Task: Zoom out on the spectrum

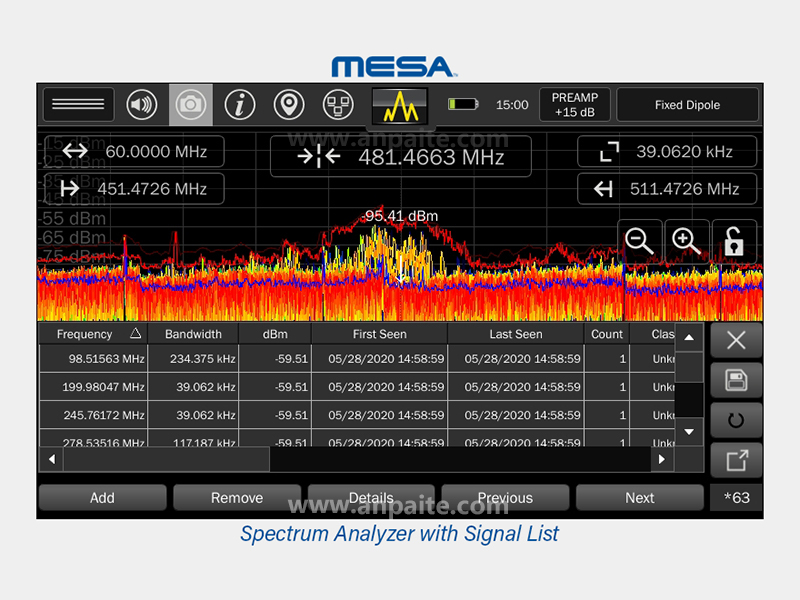Action: (x=640, y=241)
